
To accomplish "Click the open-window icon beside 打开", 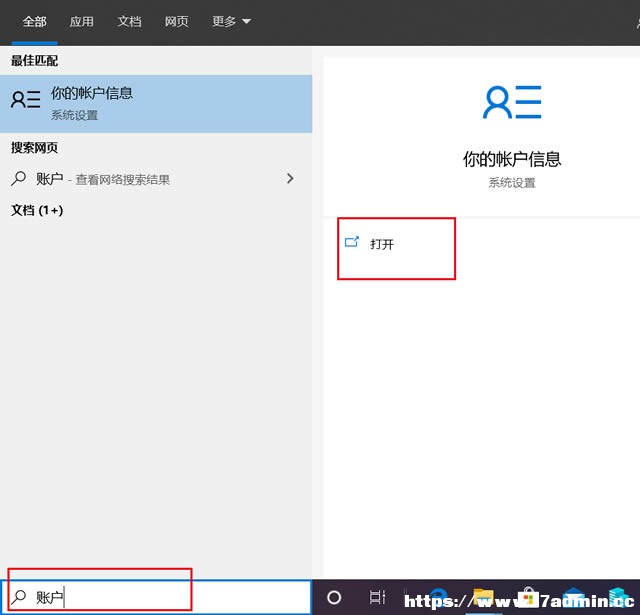I will point(351,242).
